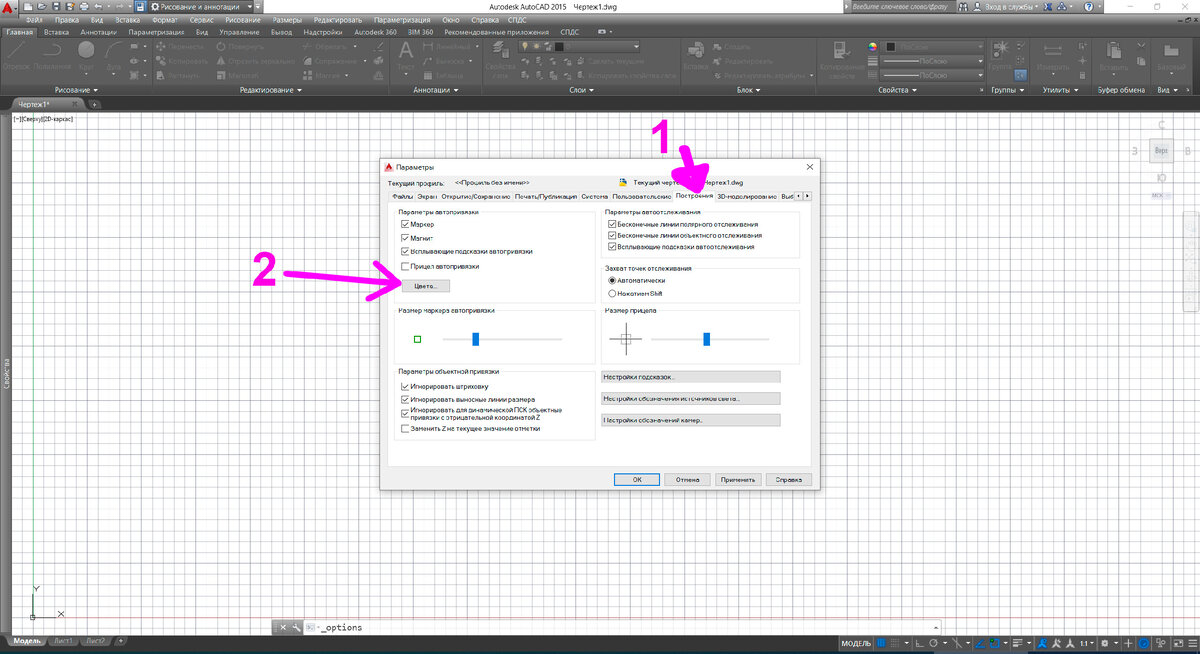Click the Таблица table tool

coord(442,74)
